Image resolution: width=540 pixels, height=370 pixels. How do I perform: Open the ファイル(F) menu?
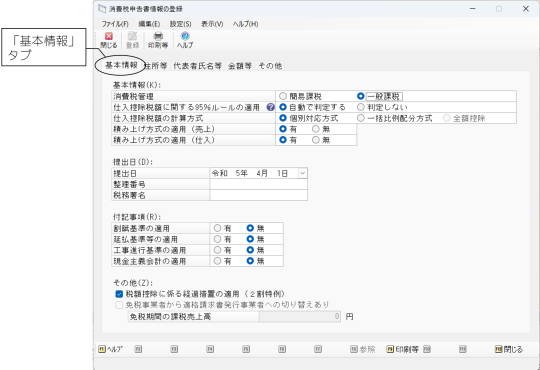coord(115,24)
